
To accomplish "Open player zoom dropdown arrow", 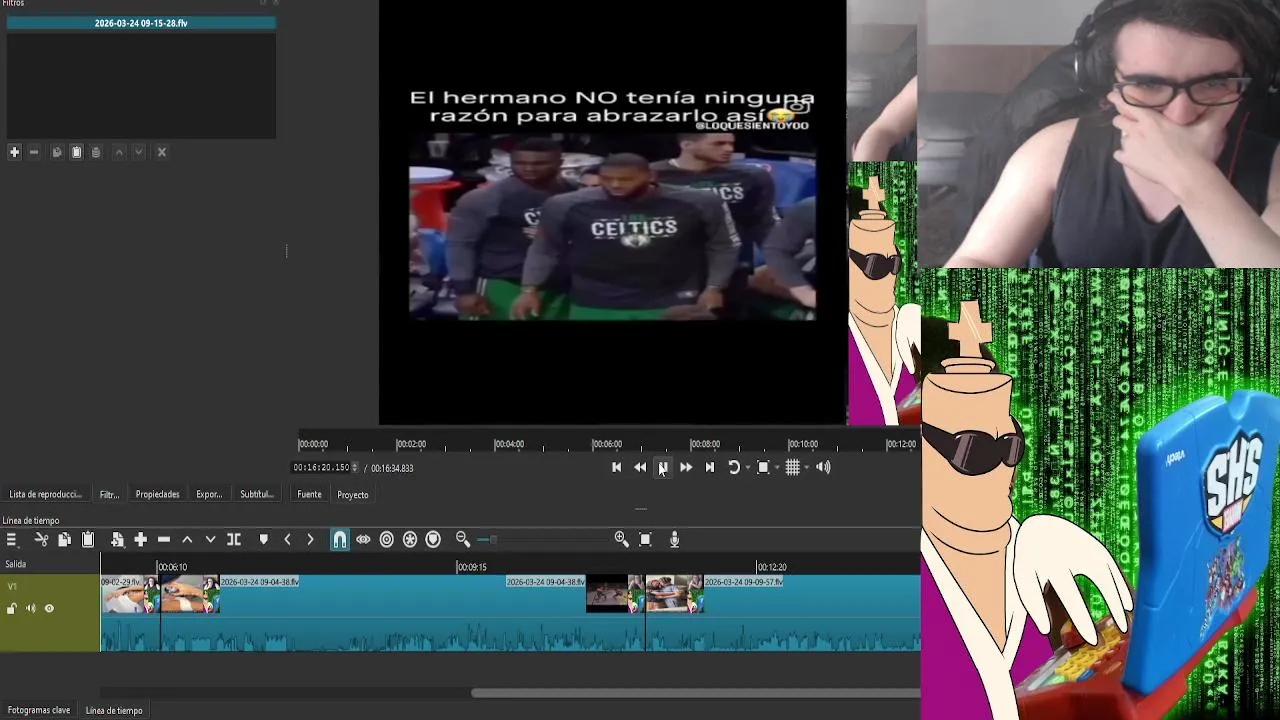I will [776, 468].
